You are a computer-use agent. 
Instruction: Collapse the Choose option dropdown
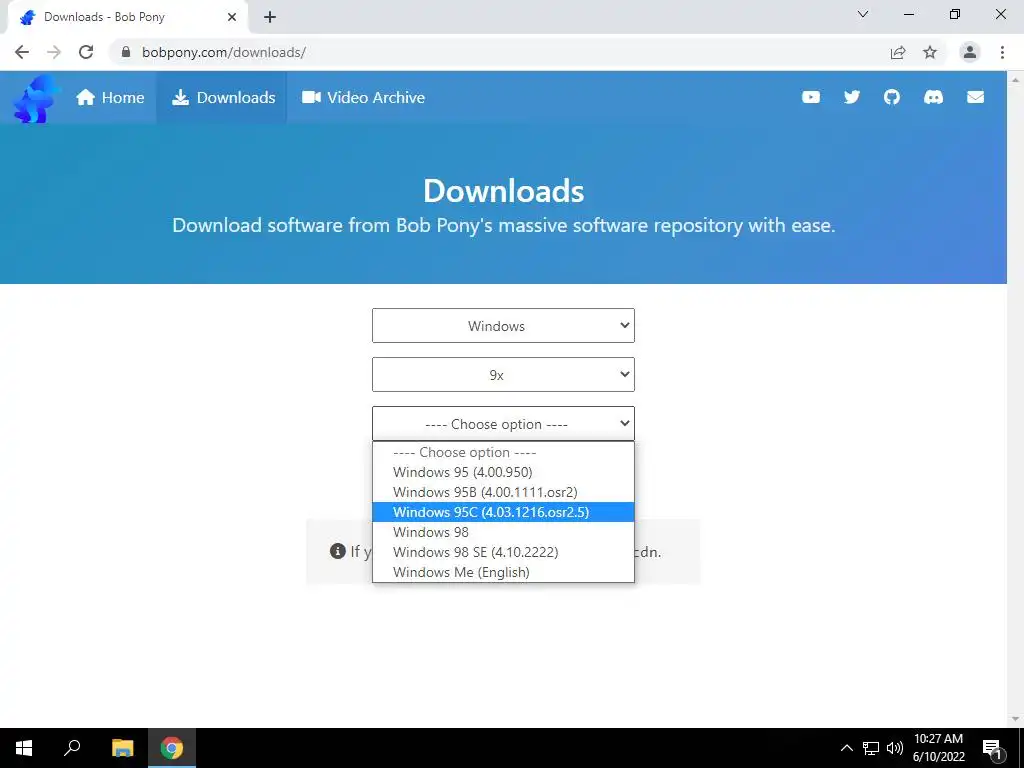[503, 424]
